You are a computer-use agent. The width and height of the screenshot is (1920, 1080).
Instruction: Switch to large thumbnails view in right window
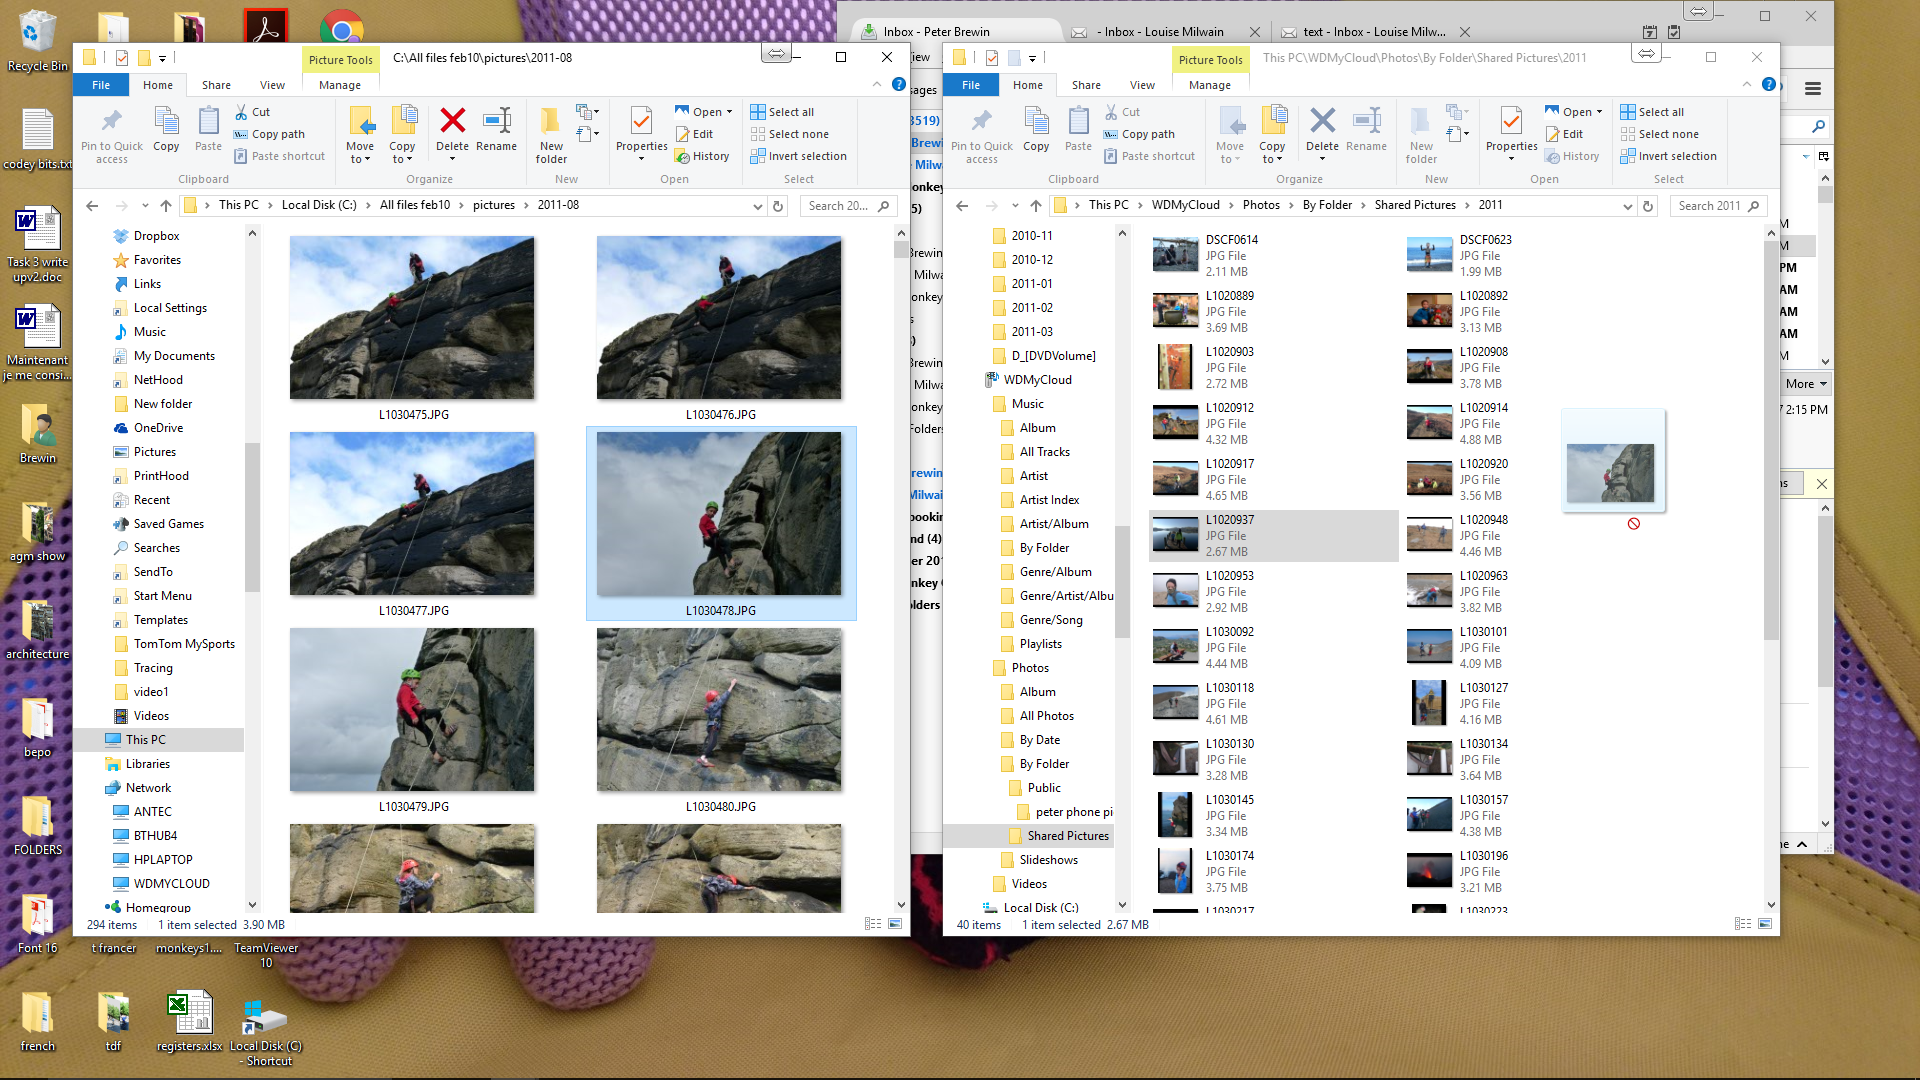[x=1765, y=924]
